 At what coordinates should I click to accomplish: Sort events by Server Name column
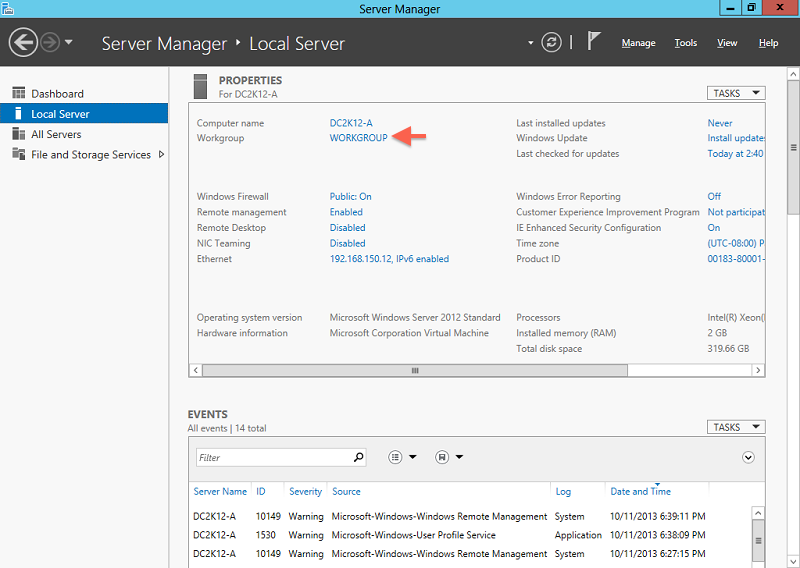[x=220, y=491]
